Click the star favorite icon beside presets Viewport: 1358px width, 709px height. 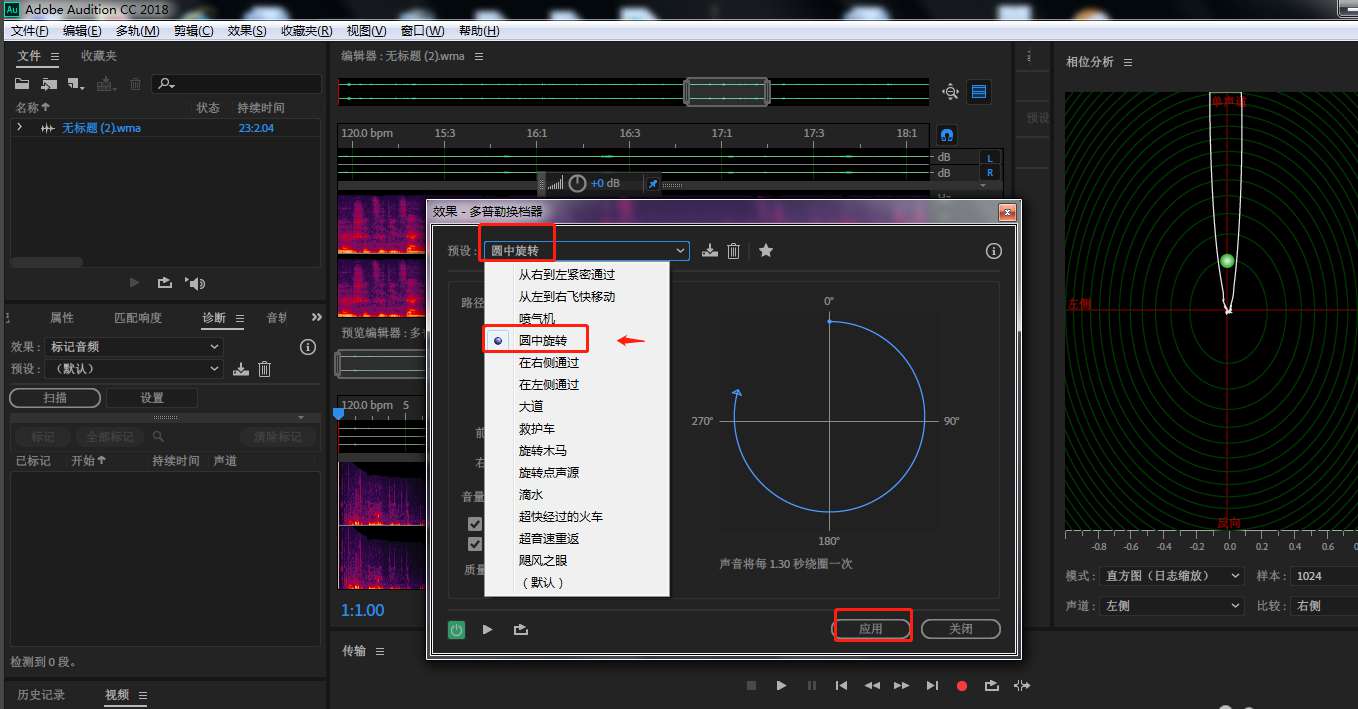[x=765, y=250]
